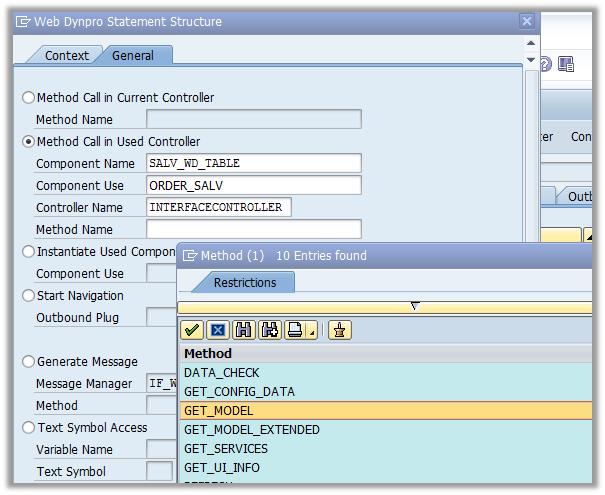Click Method popup title icon
The width and height of the screenshot is (605, 495).
click(x=190, y=255)
